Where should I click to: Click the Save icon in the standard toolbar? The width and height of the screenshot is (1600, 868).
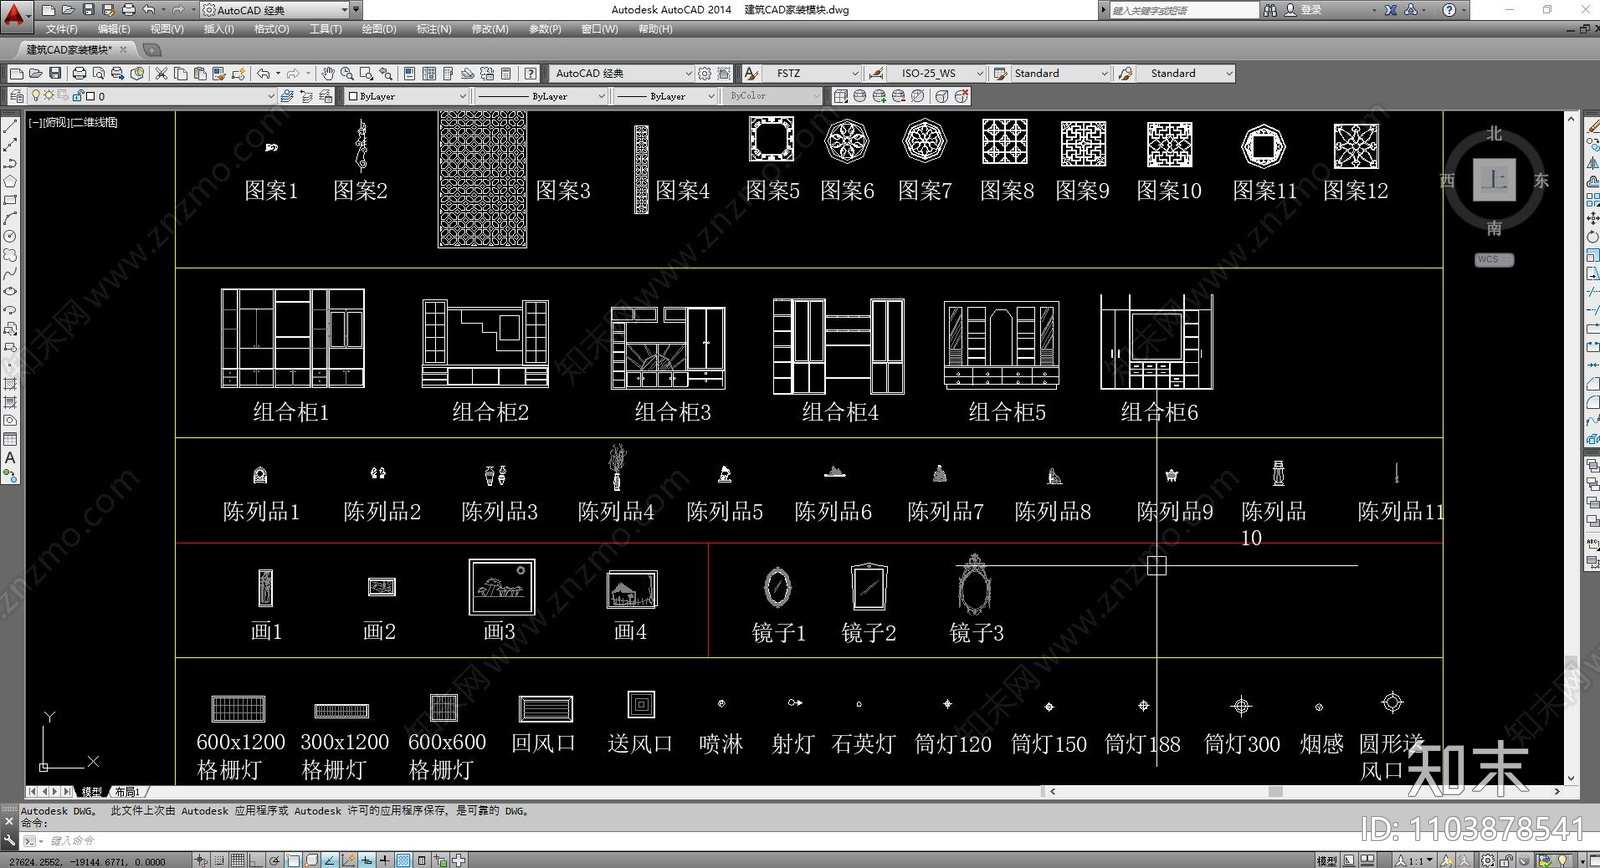(55, 73)
